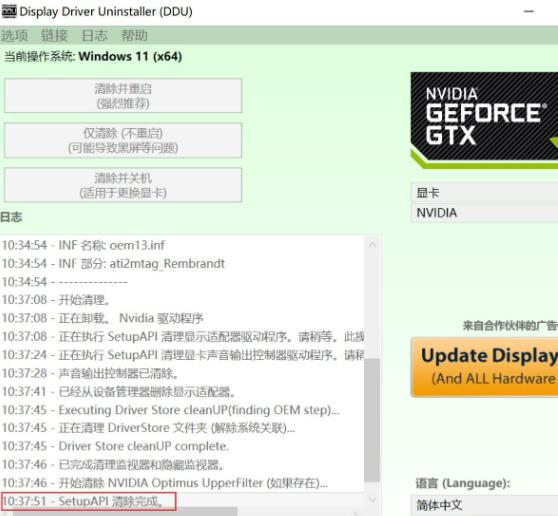Click the log scrollbar down arrow
The image size is (558, 516).
[x=372, y=500]
